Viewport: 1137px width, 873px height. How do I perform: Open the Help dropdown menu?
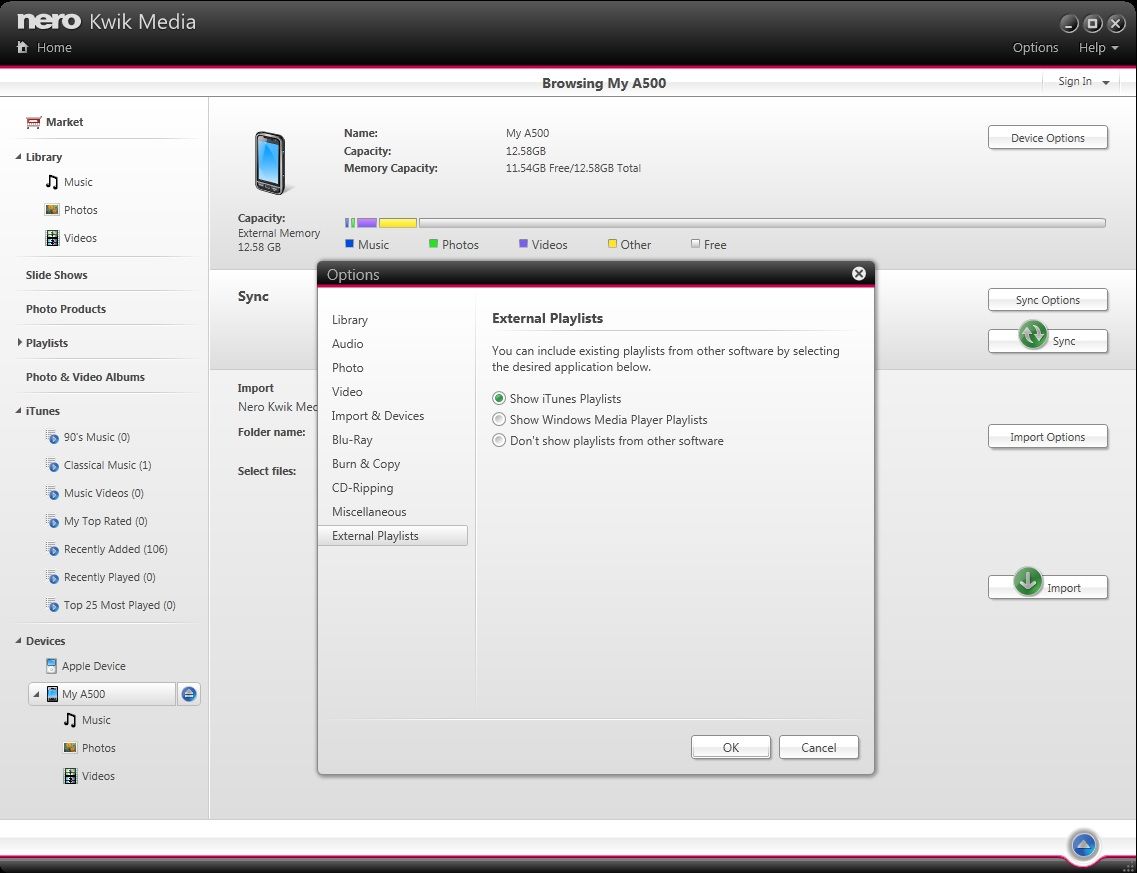(1098, 47)
